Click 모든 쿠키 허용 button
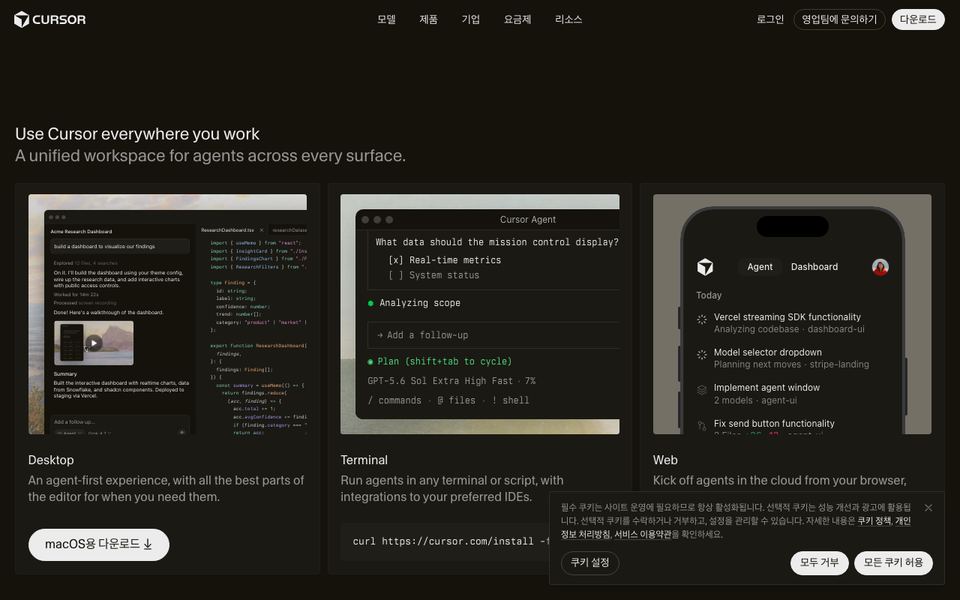The image size is (960, 600). click(893, 563)
